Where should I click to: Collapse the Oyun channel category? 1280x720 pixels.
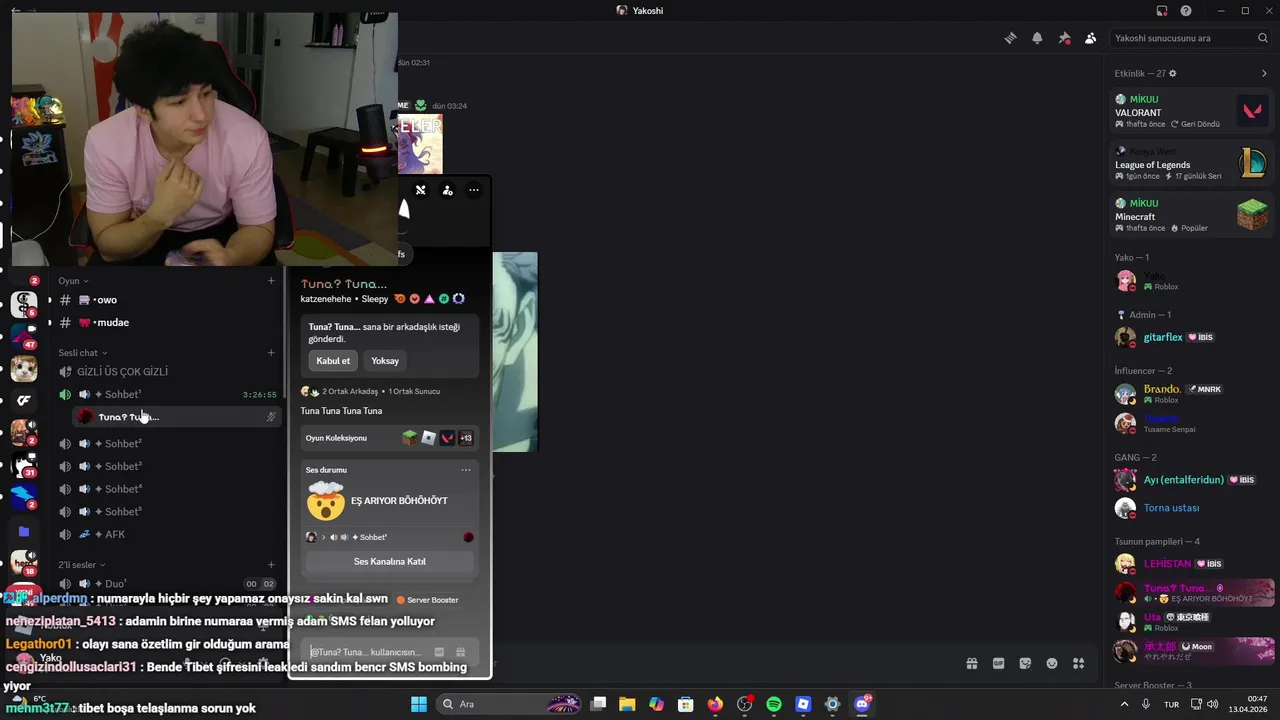[x=74, y=281]
